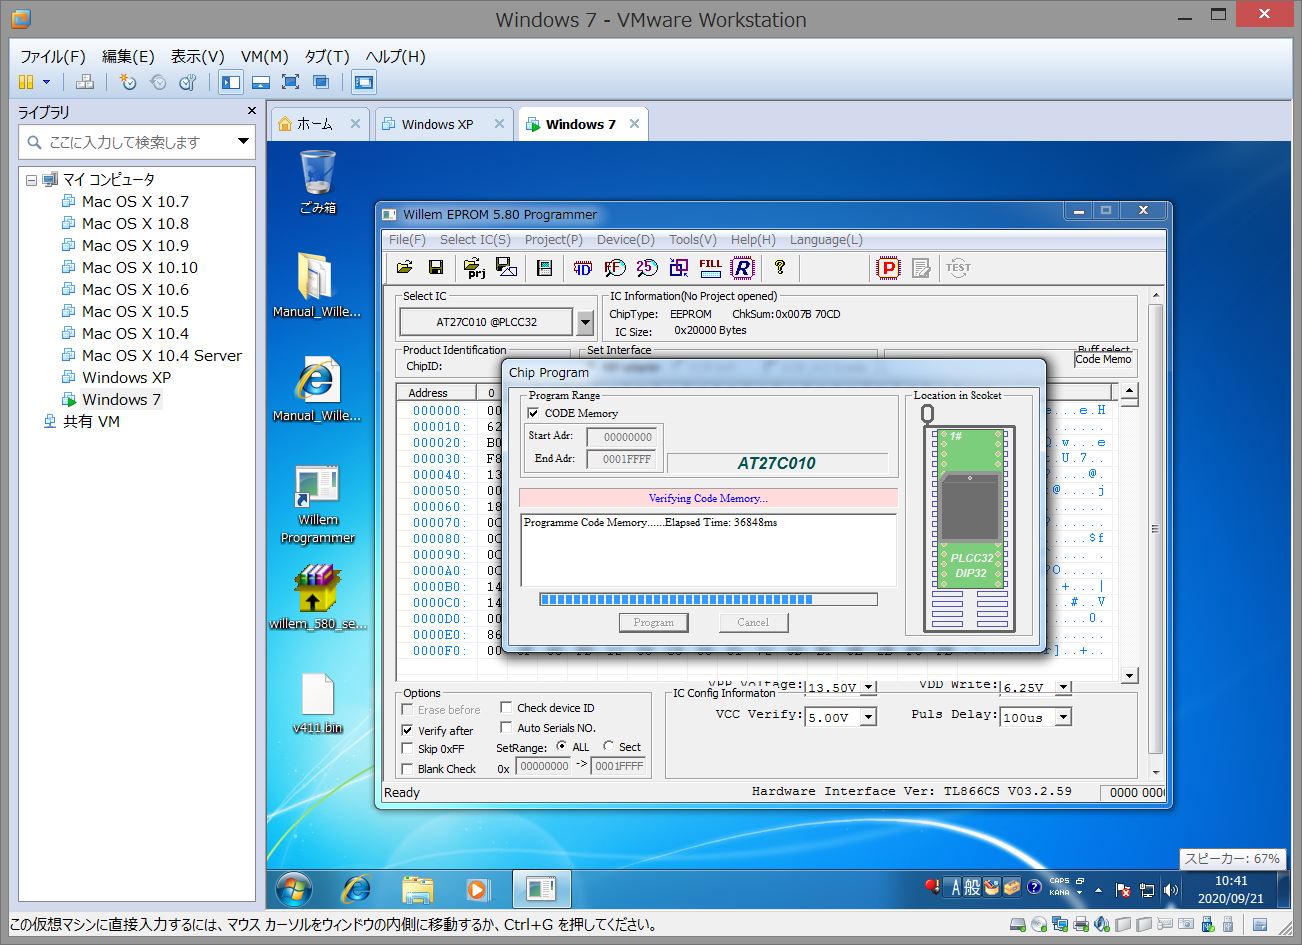Click the Windows 7 Start orb
This screenshot has height=945, width=1302.
(x=294, y=888)
